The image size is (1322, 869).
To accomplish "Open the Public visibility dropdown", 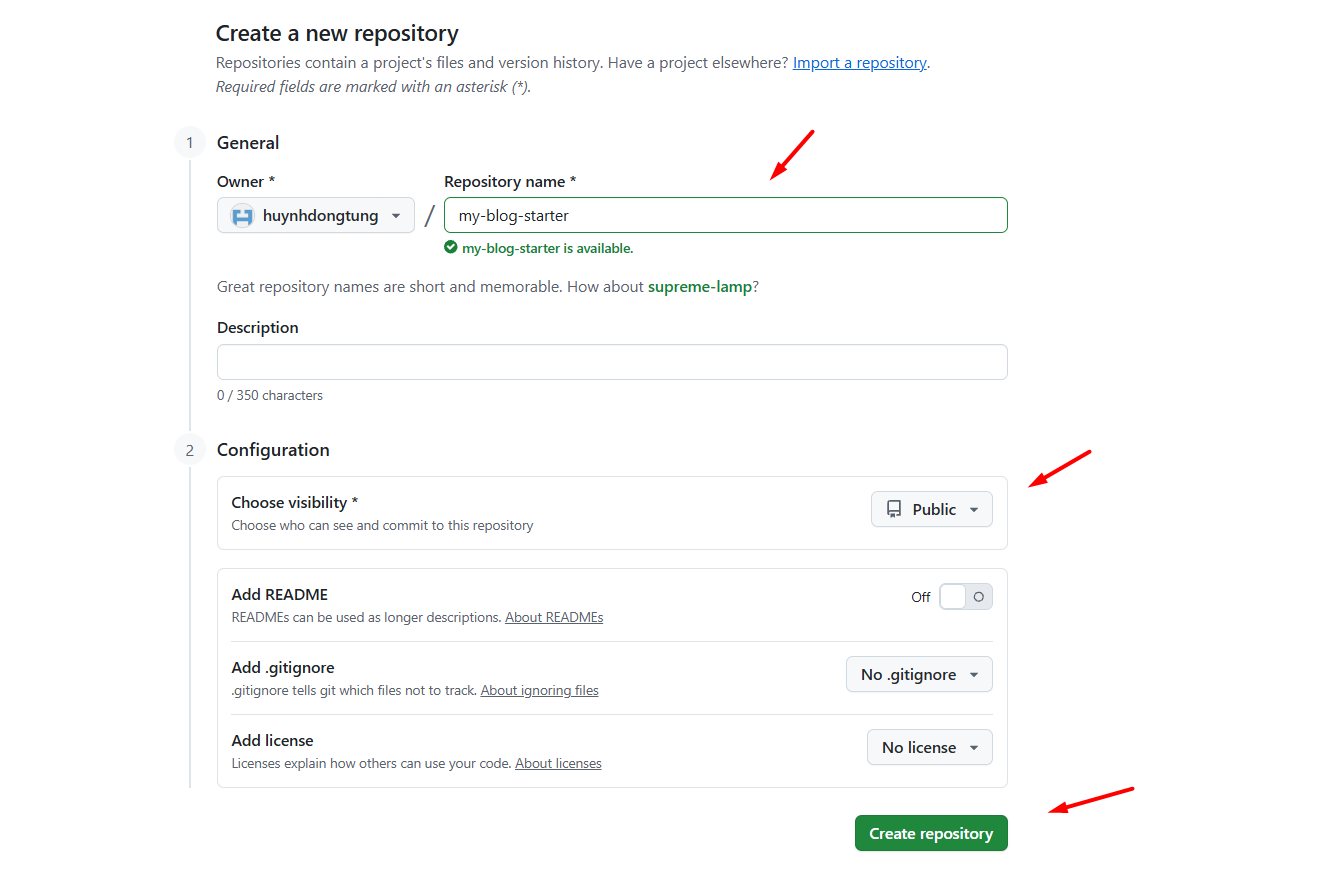I will 931,509.
